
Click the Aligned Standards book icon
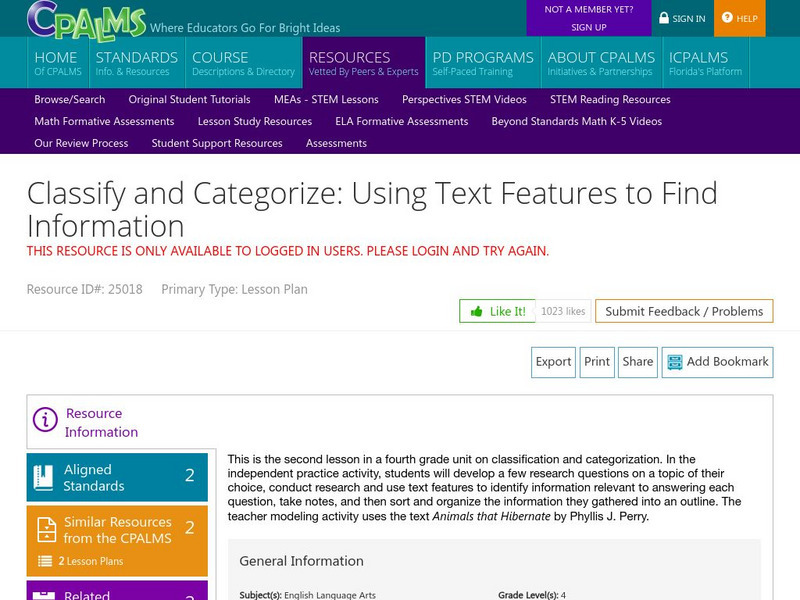click(43, 477)
